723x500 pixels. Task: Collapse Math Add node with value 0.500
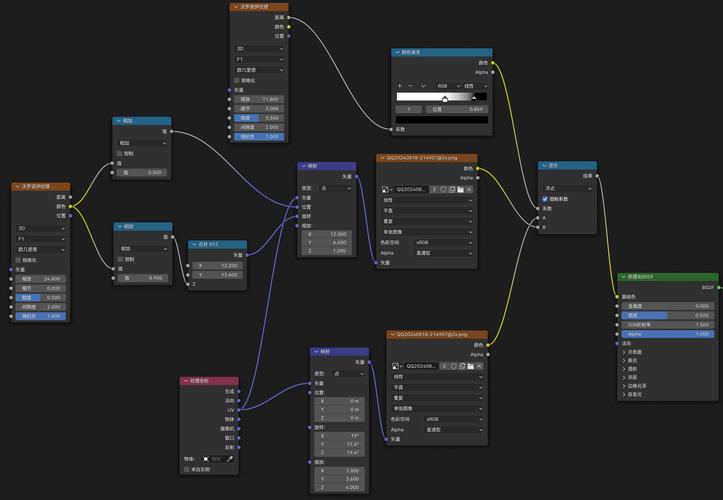119,120
